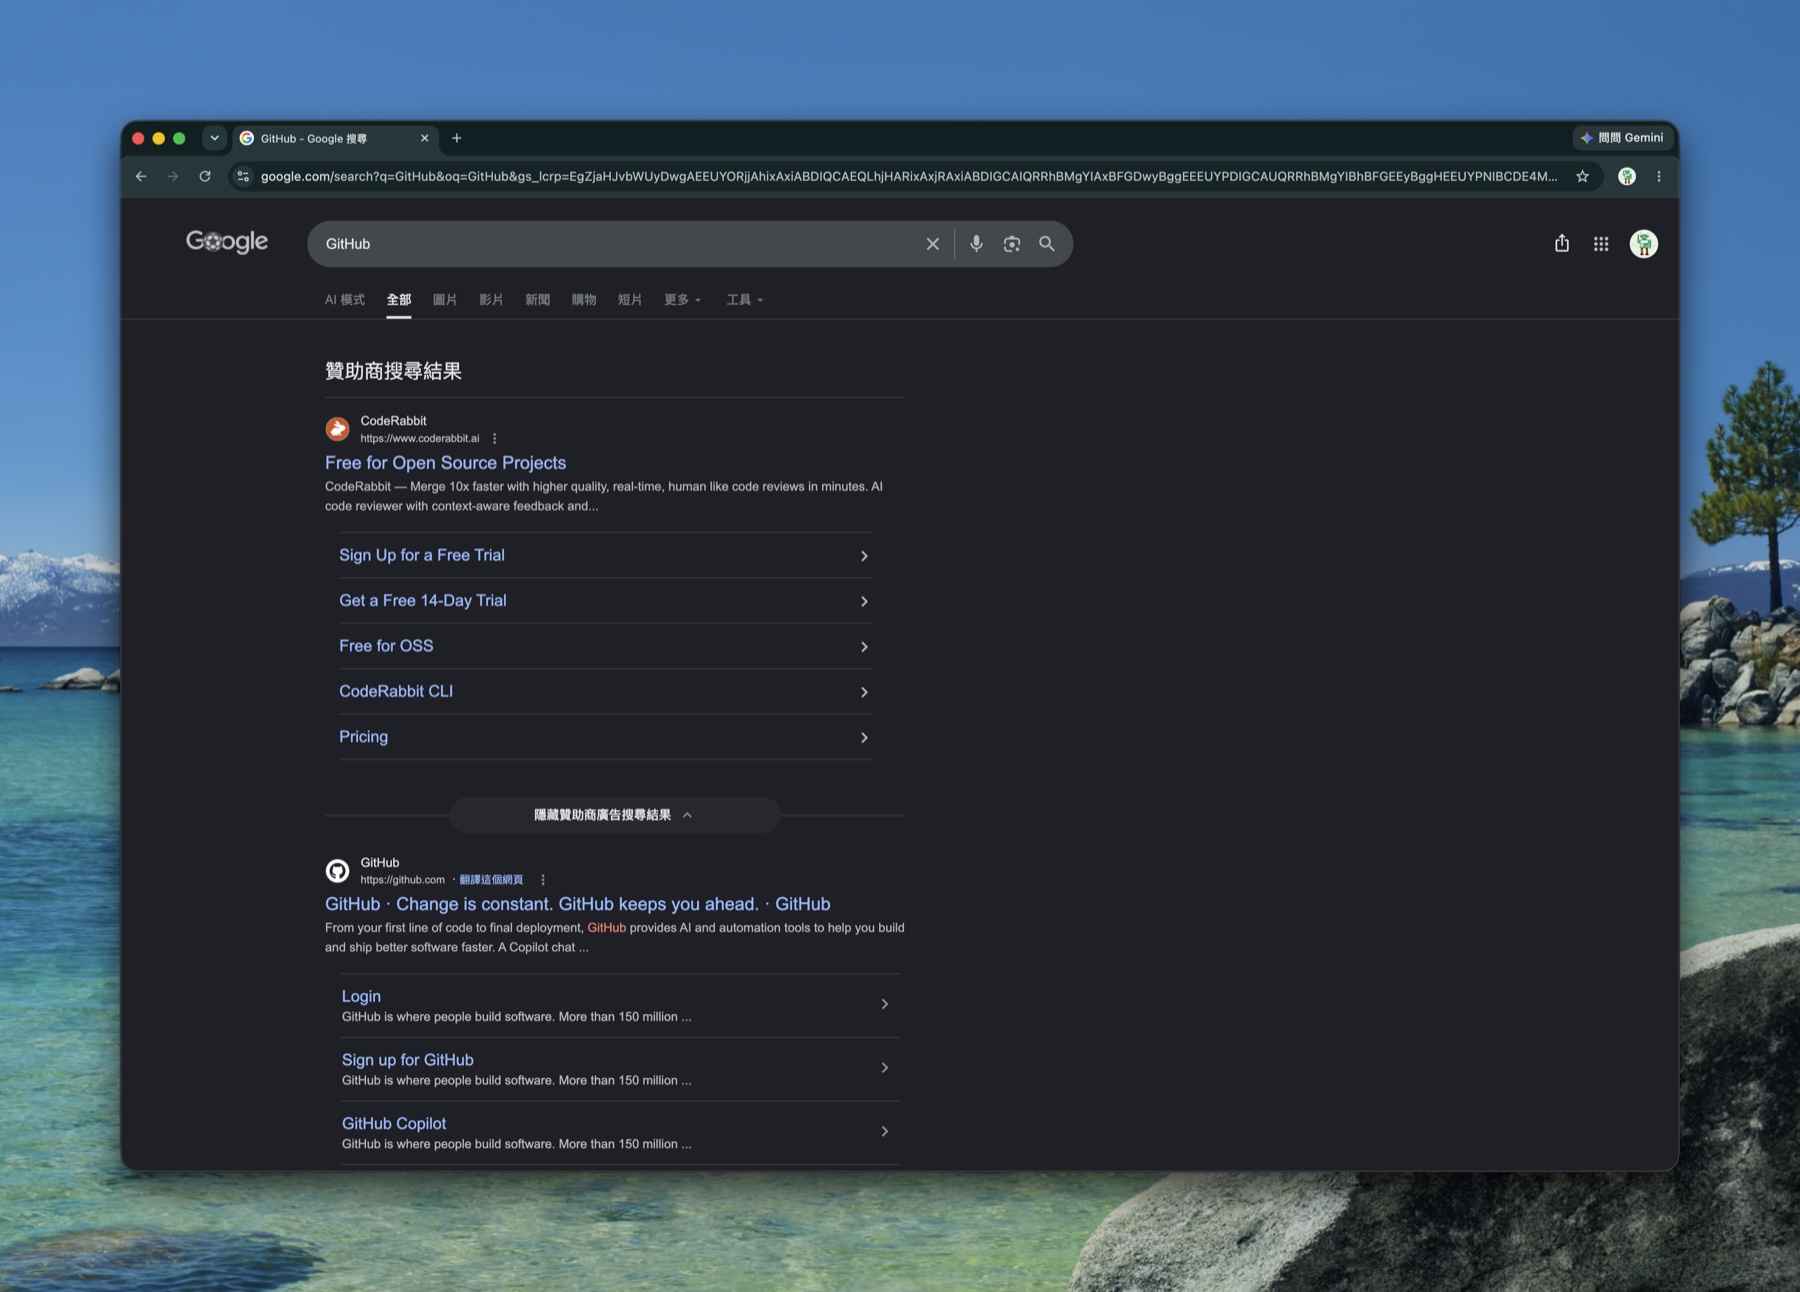Click the address bar URL

click(x=908, y=176)
